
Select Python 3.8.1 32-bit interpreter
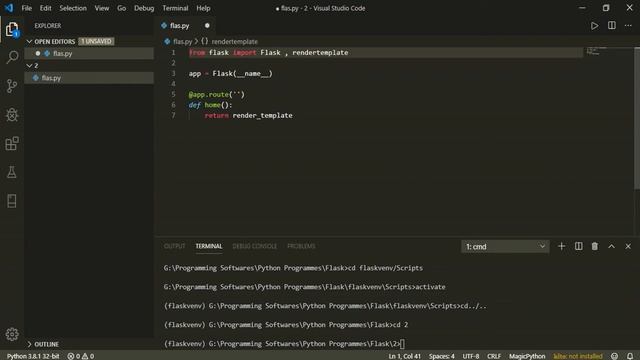[33, 356]
